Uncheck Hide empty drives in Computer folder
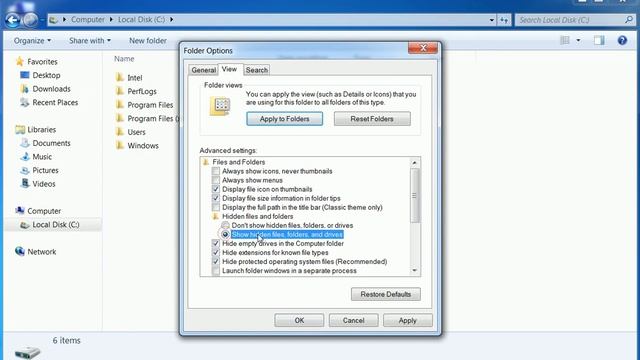The height and width of the screenshot is (360, 640). 216,243
